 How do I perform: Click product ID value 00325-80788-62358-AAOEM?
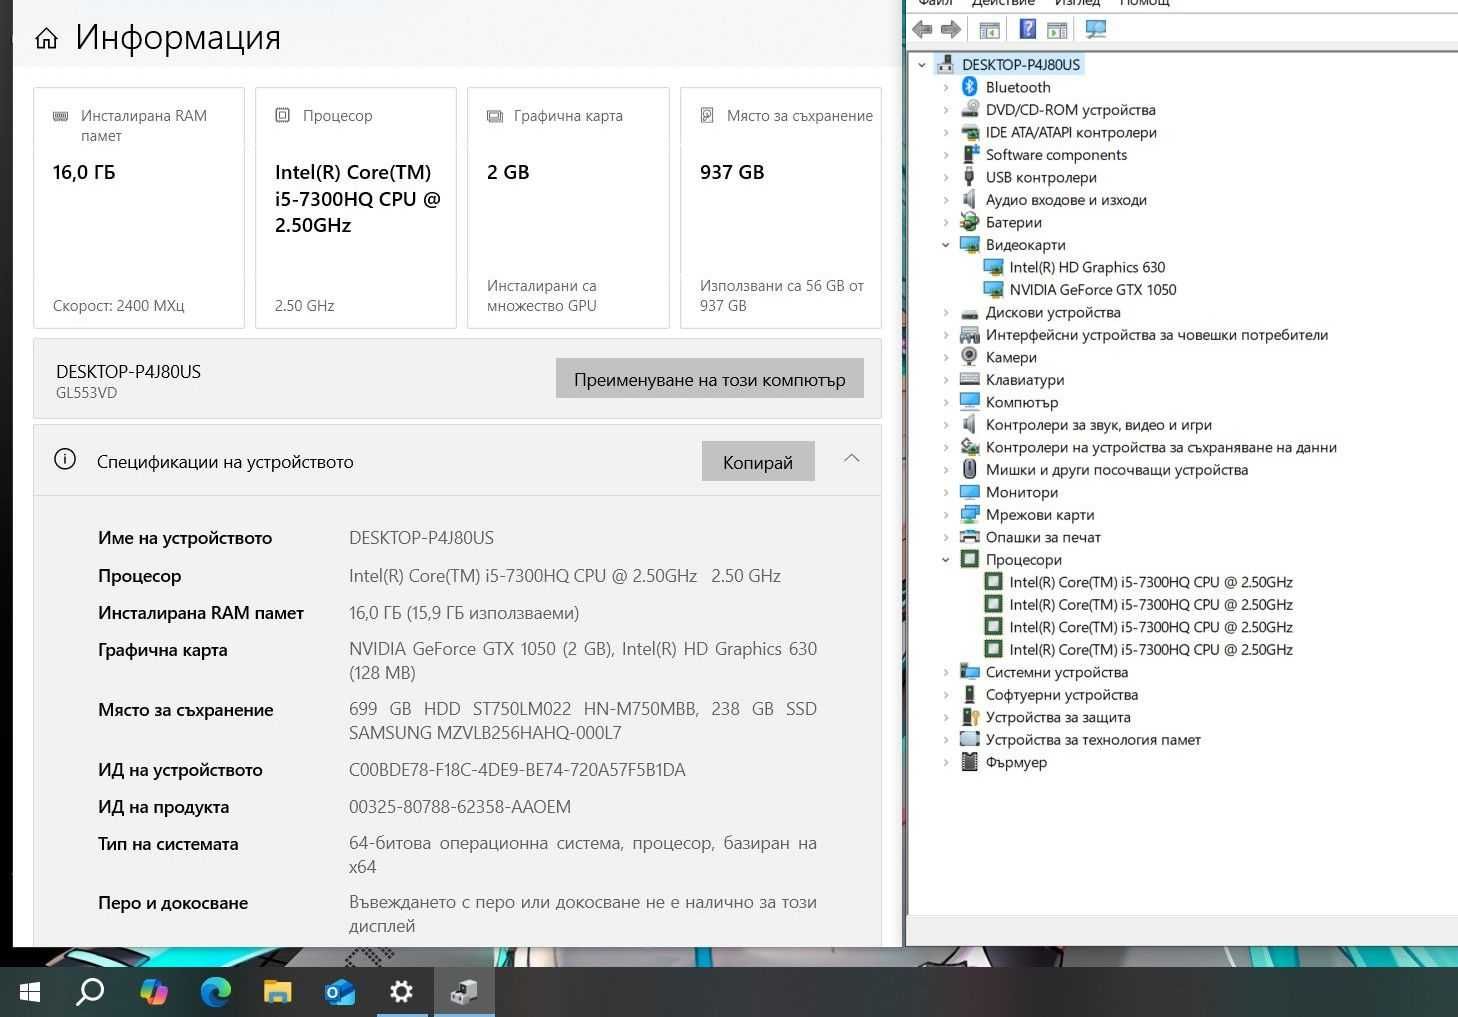click(x=460, y=807)
